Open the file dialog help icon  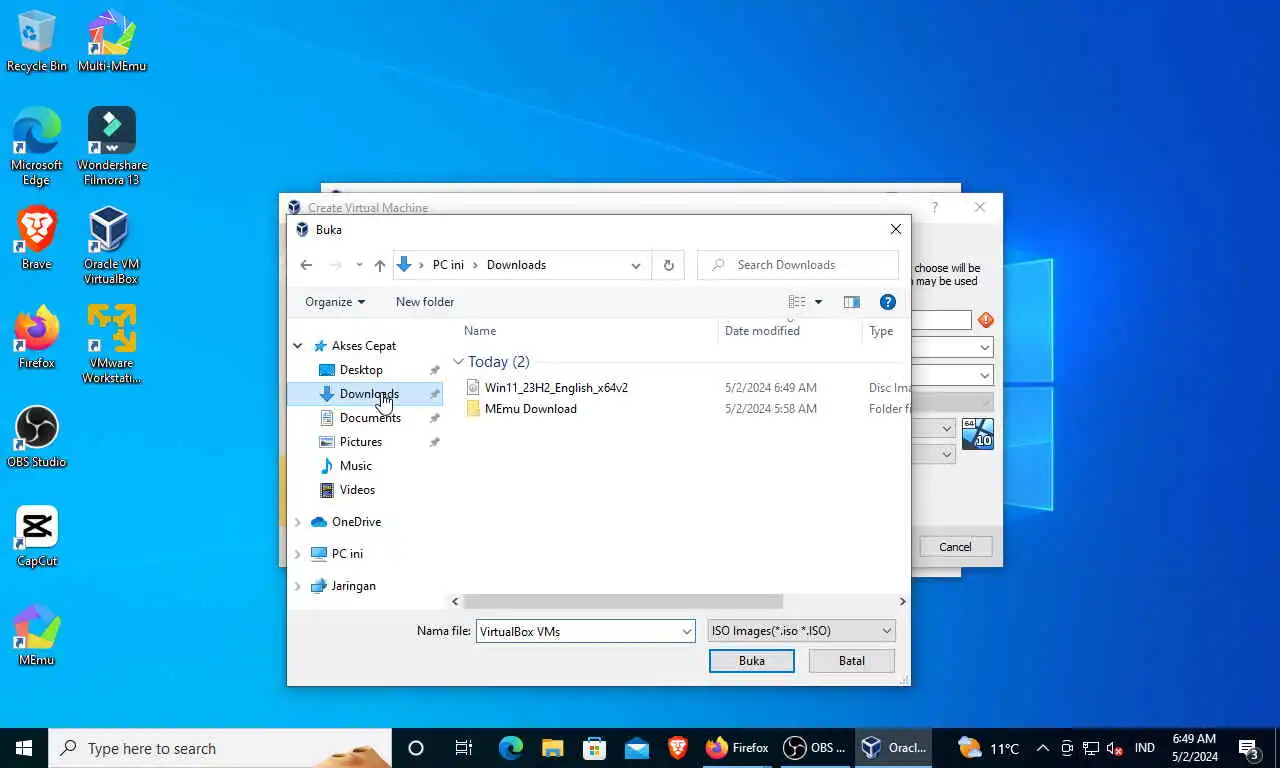point(887,302)
